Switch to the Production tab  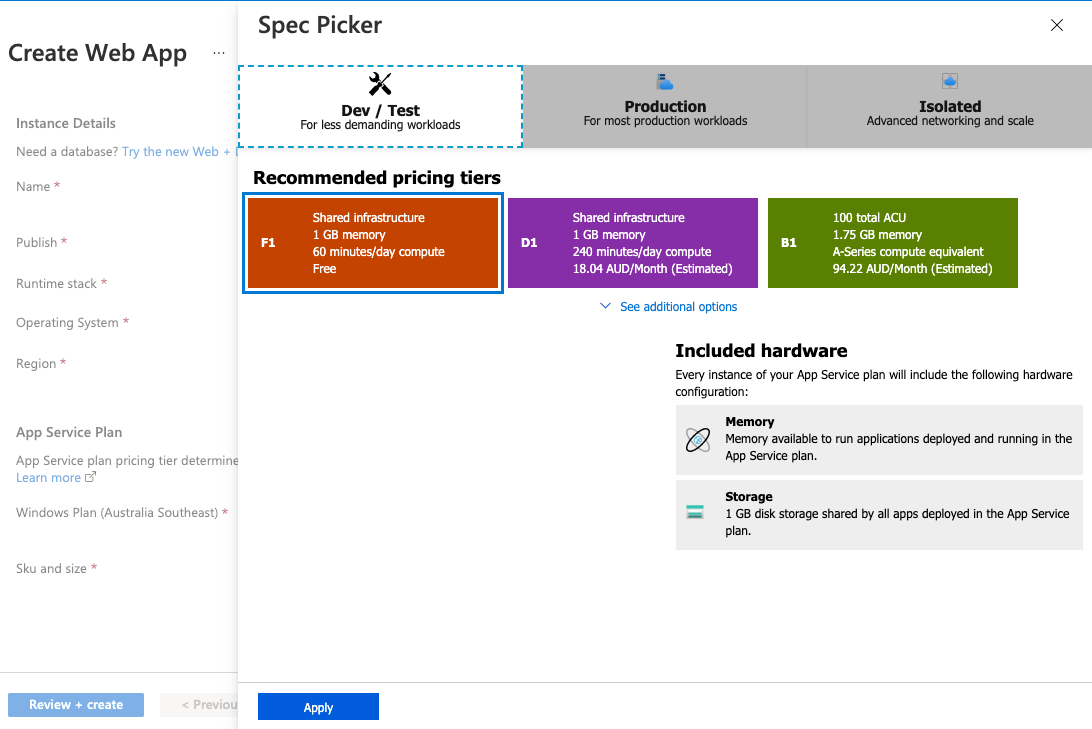point(665,107)
